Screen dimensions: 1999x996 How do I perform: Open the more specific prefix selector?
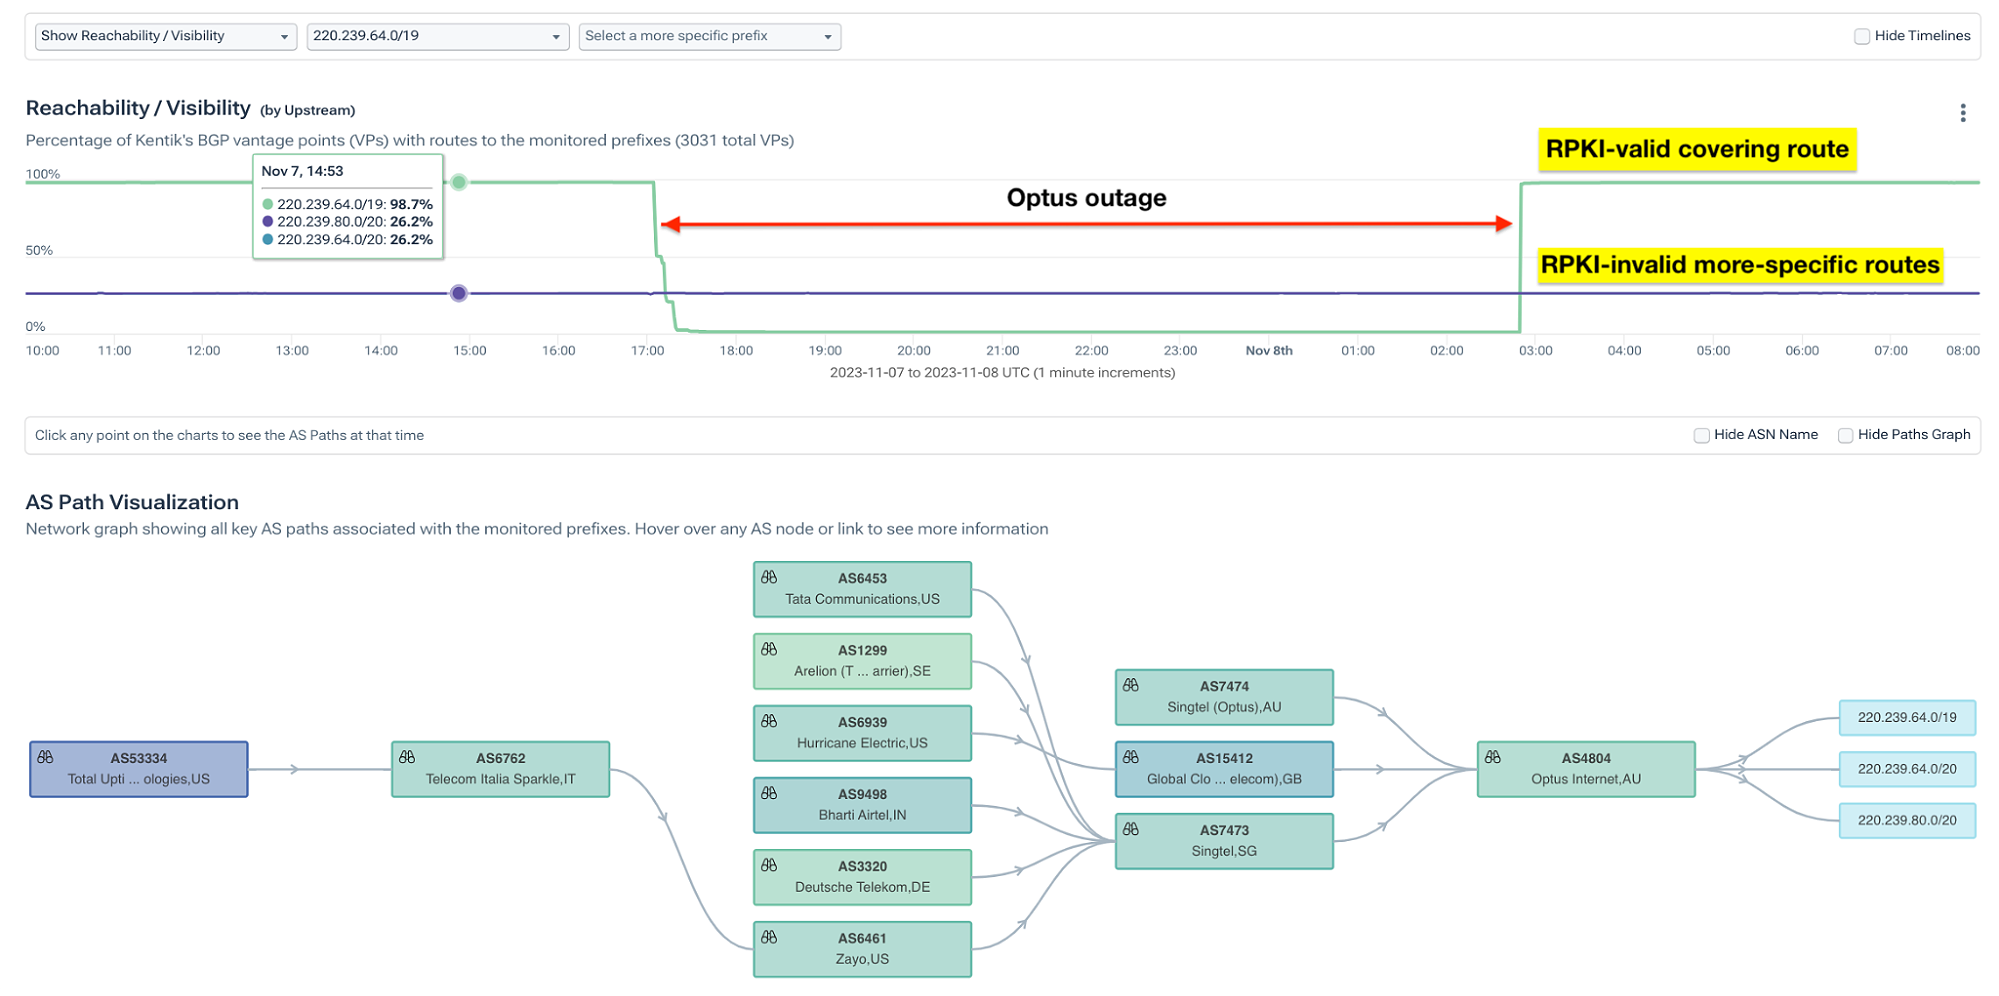point(710,36)
